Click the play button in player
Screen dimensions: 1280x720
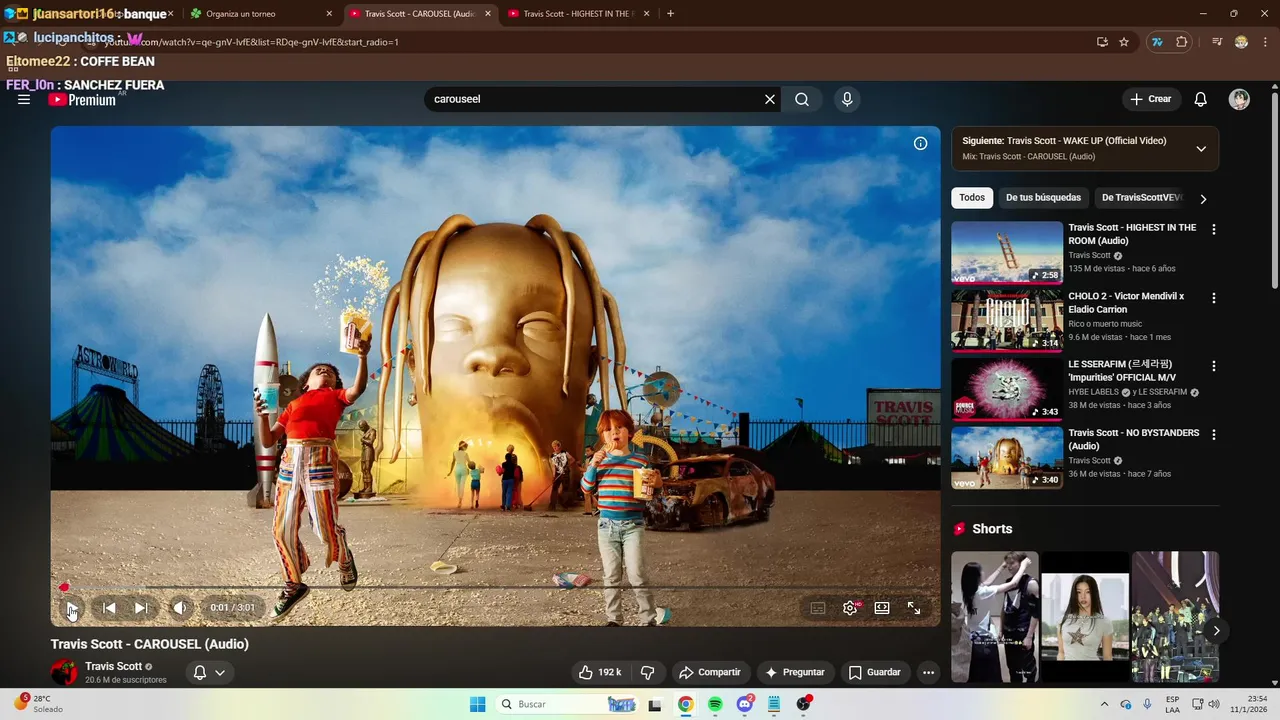(x=72, y=608)
